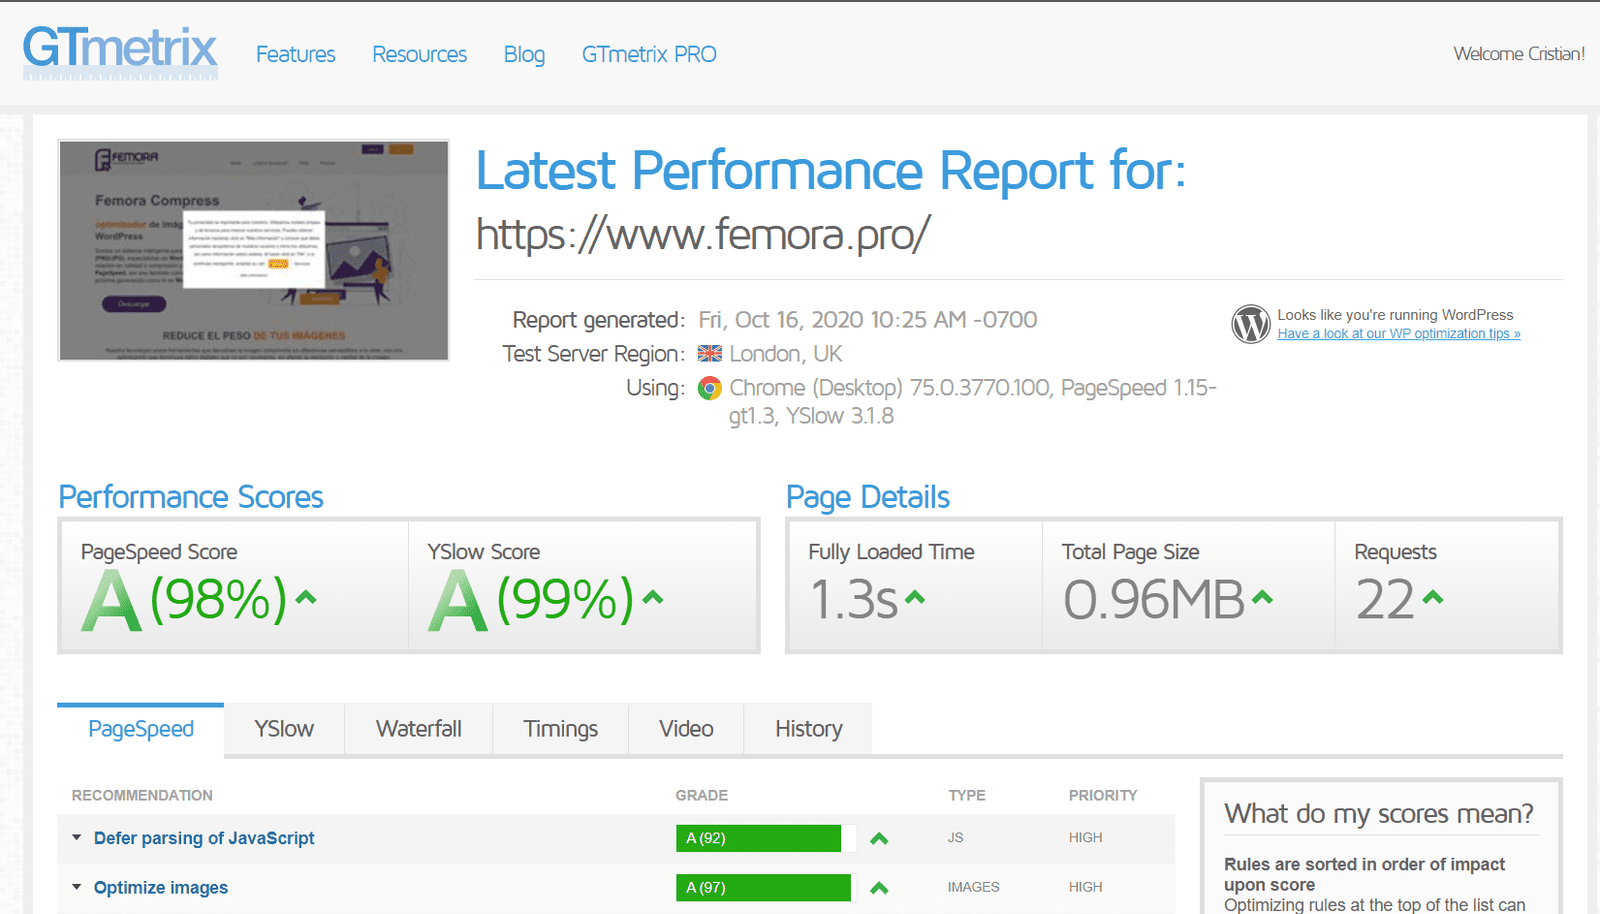This screenshot has height=914, width=1600.
Task: Click green arrow in Defer parsing row
Action: click(879, 838)
